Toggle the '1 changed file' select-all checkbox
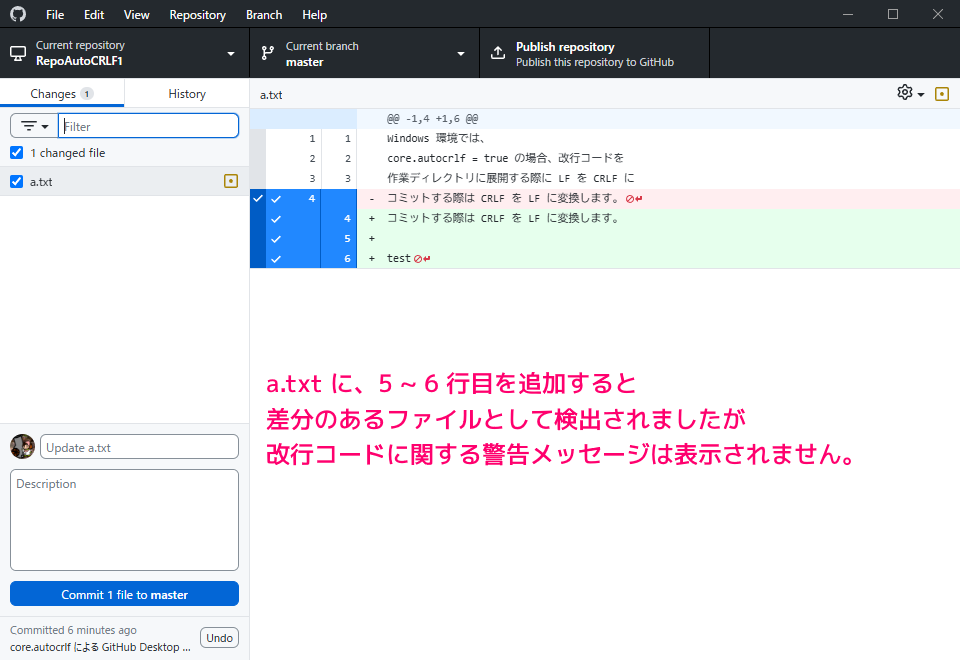This screenshot has height=660, width=960. coord(16,153)
